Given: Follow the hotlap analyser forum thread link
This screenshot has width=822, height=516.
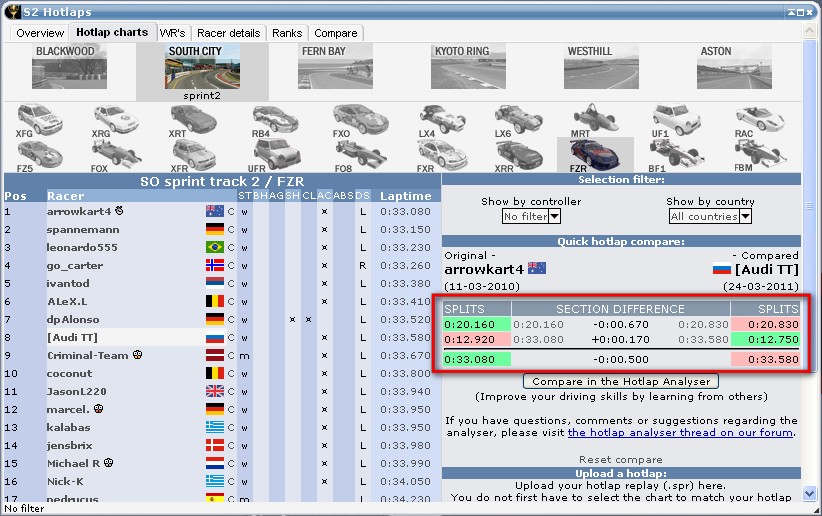Looking at the screenshot, I should pyautogui.click(x=680, y=433).
